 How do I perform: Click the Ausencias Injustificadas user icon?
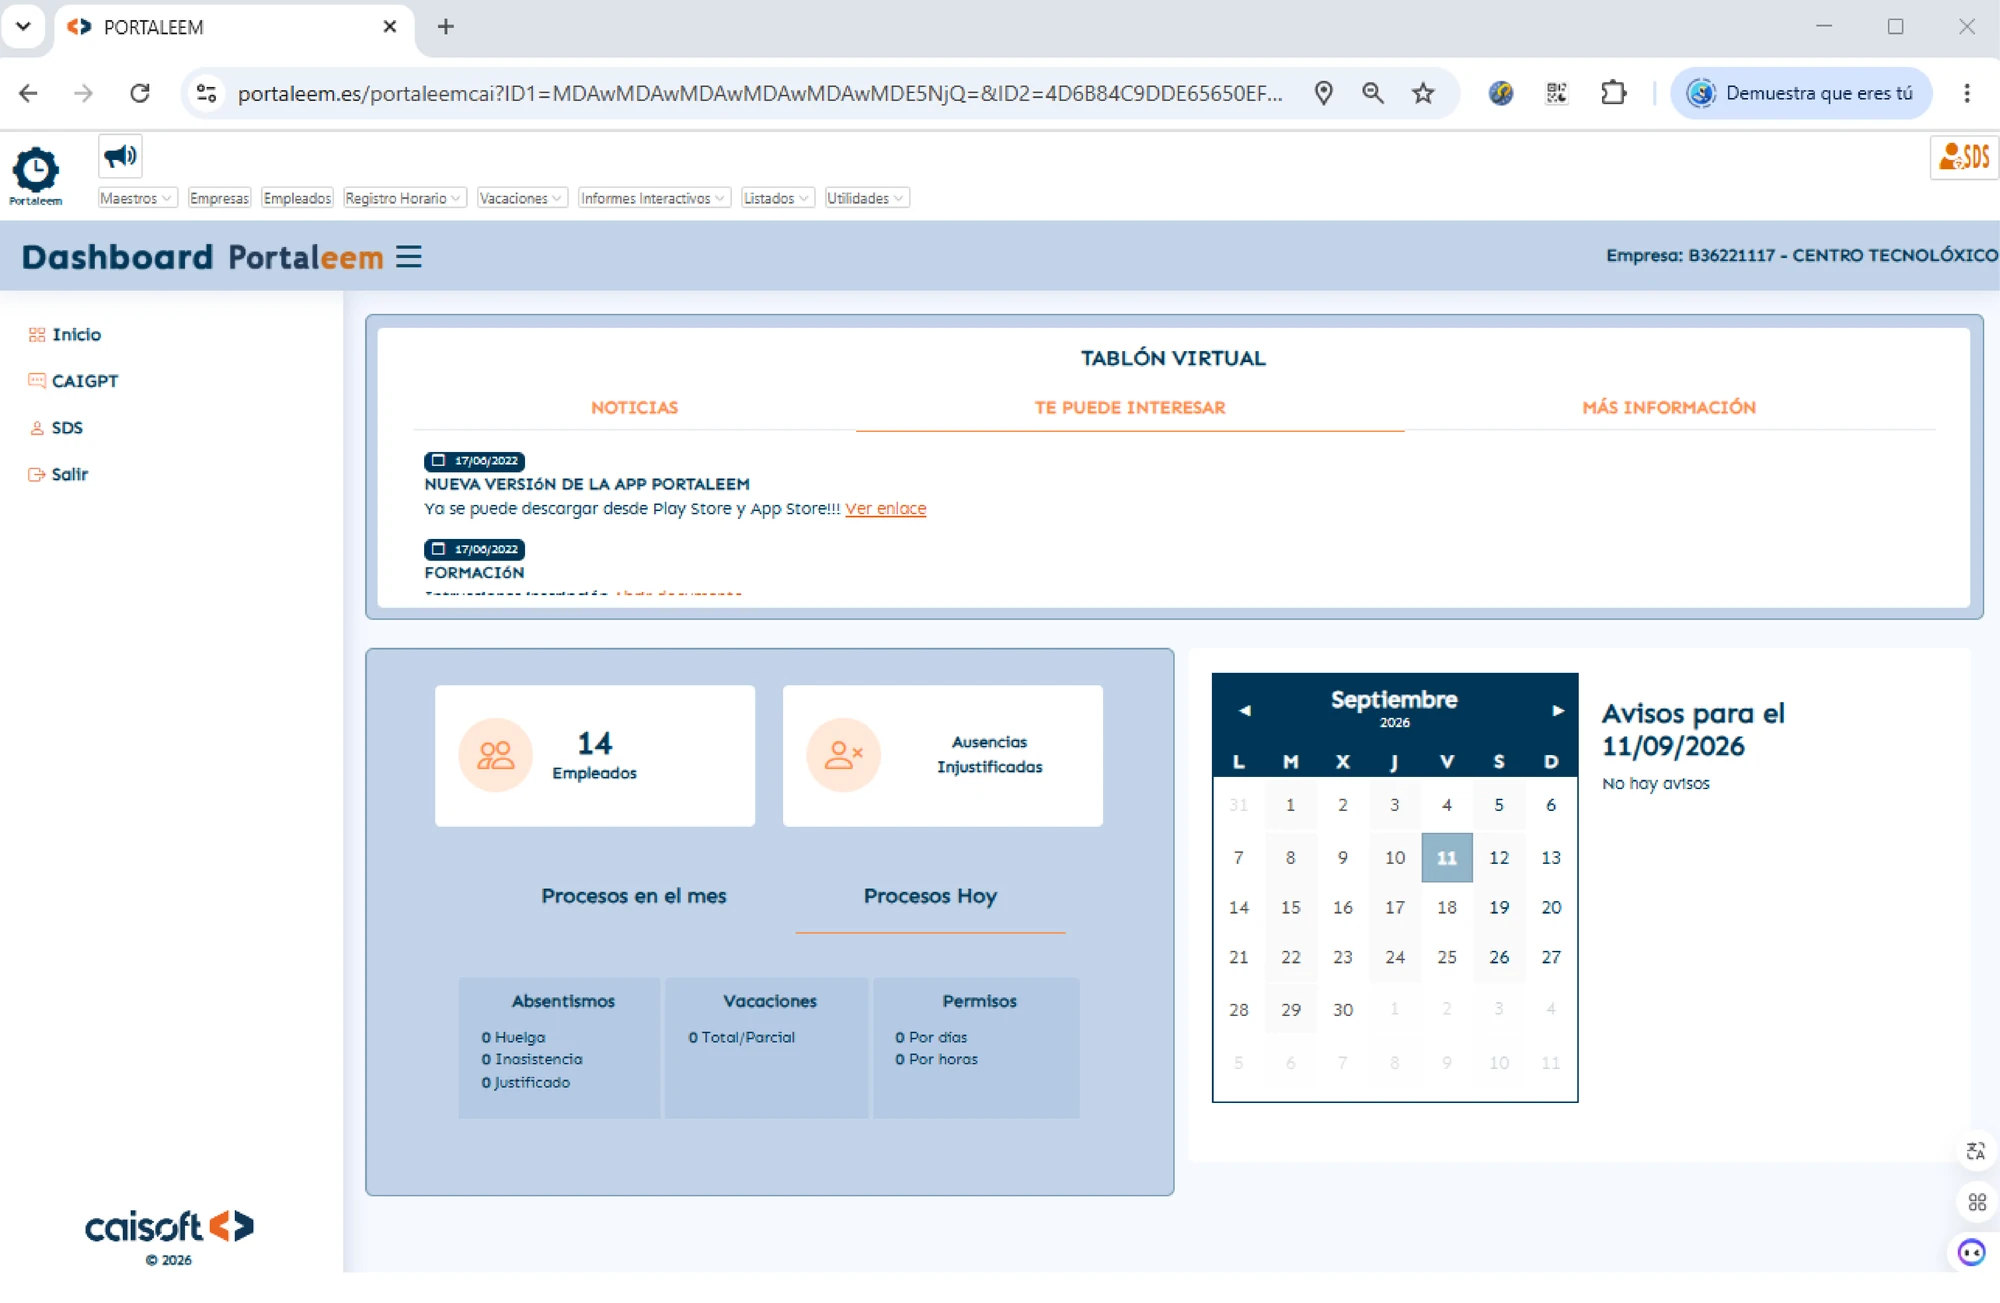843,755
